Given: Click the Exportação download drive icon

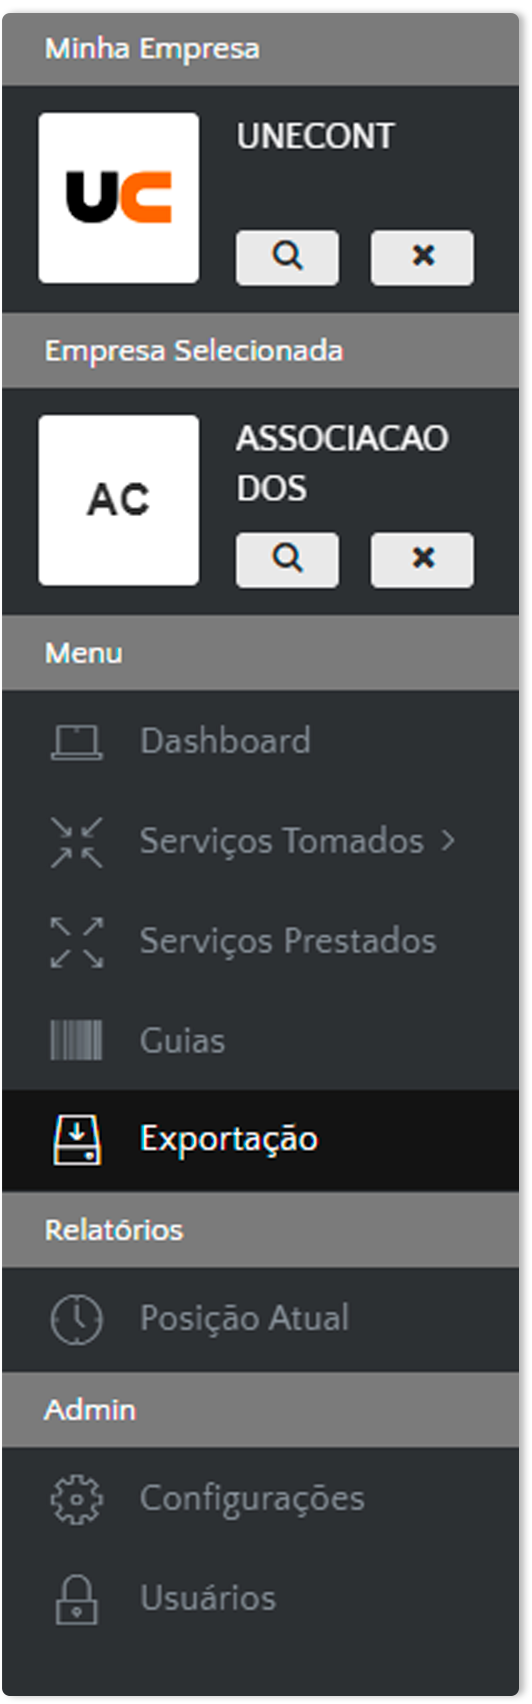Looking at the screenshot, I should tap(76, 1140).
